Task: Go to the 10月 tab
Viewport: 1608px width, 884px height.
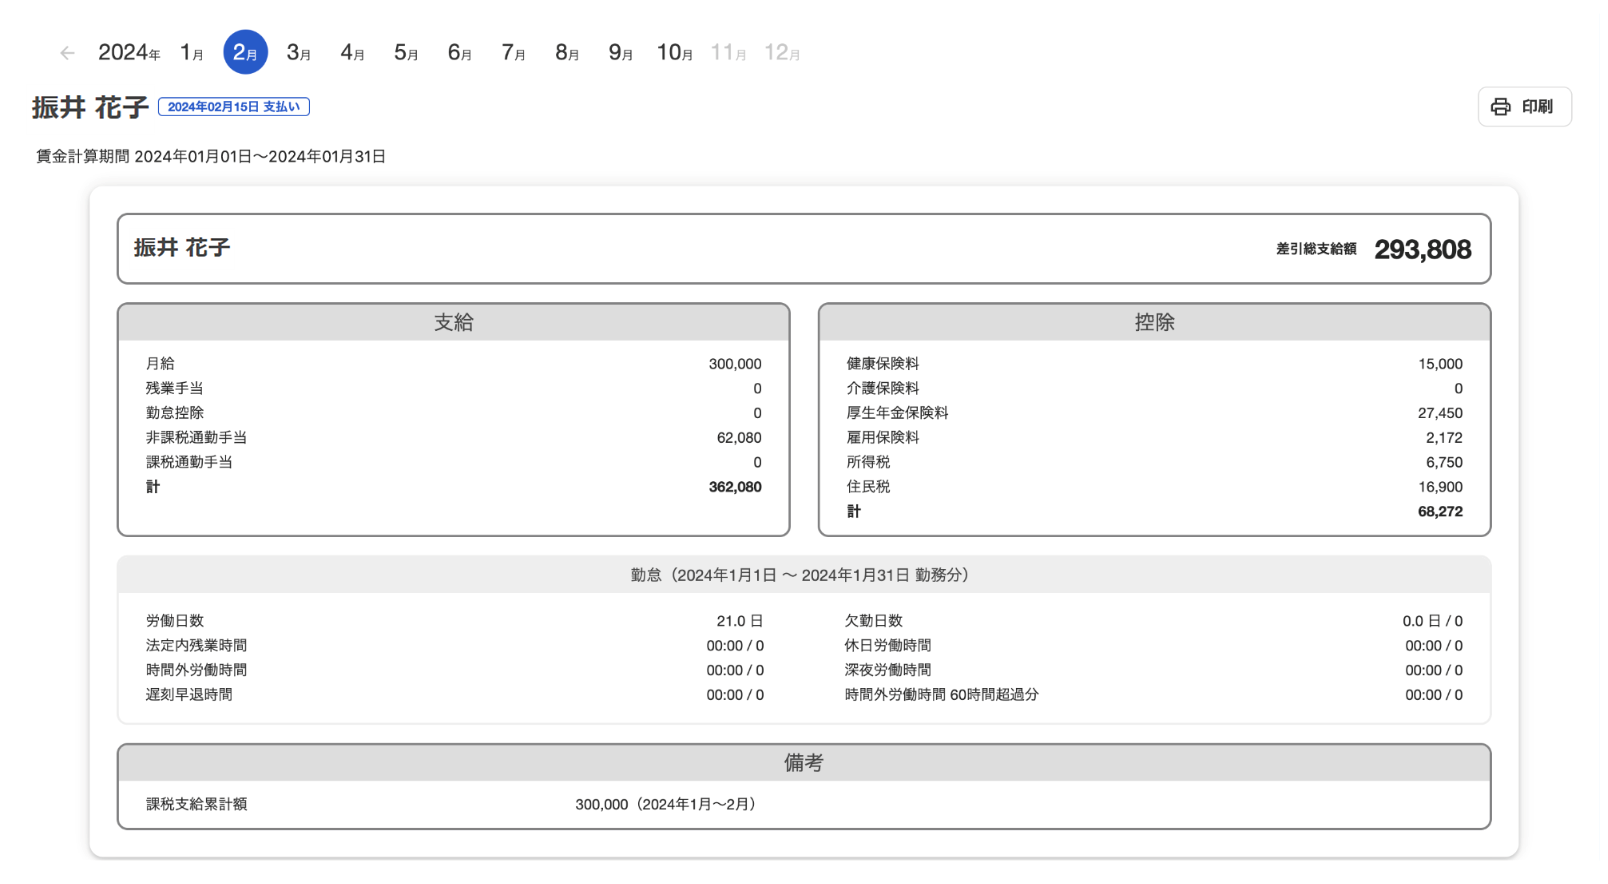Action: coord(675,53)
